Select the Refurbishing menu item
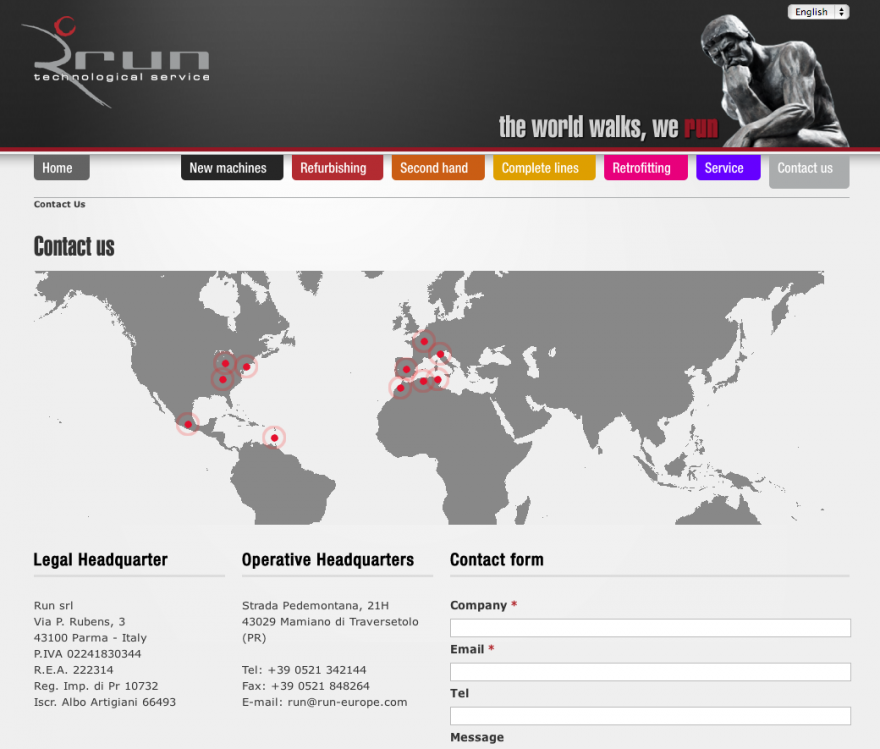 coord(337,168)
